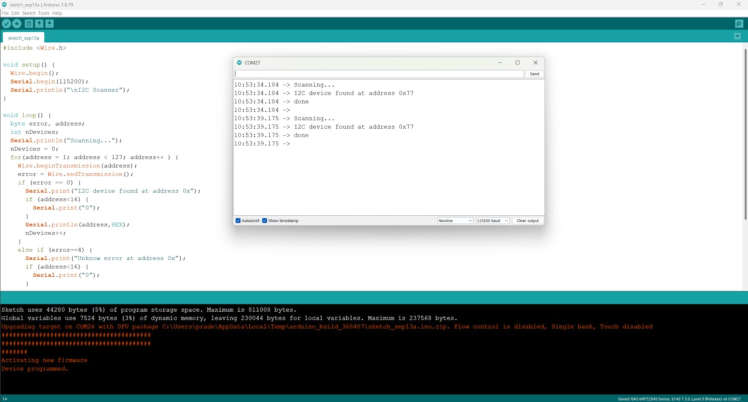Open Serial Monitor with magnifier icon
Image resolution: width=748 pixels, height=402 pixels.
pos(740,23)
